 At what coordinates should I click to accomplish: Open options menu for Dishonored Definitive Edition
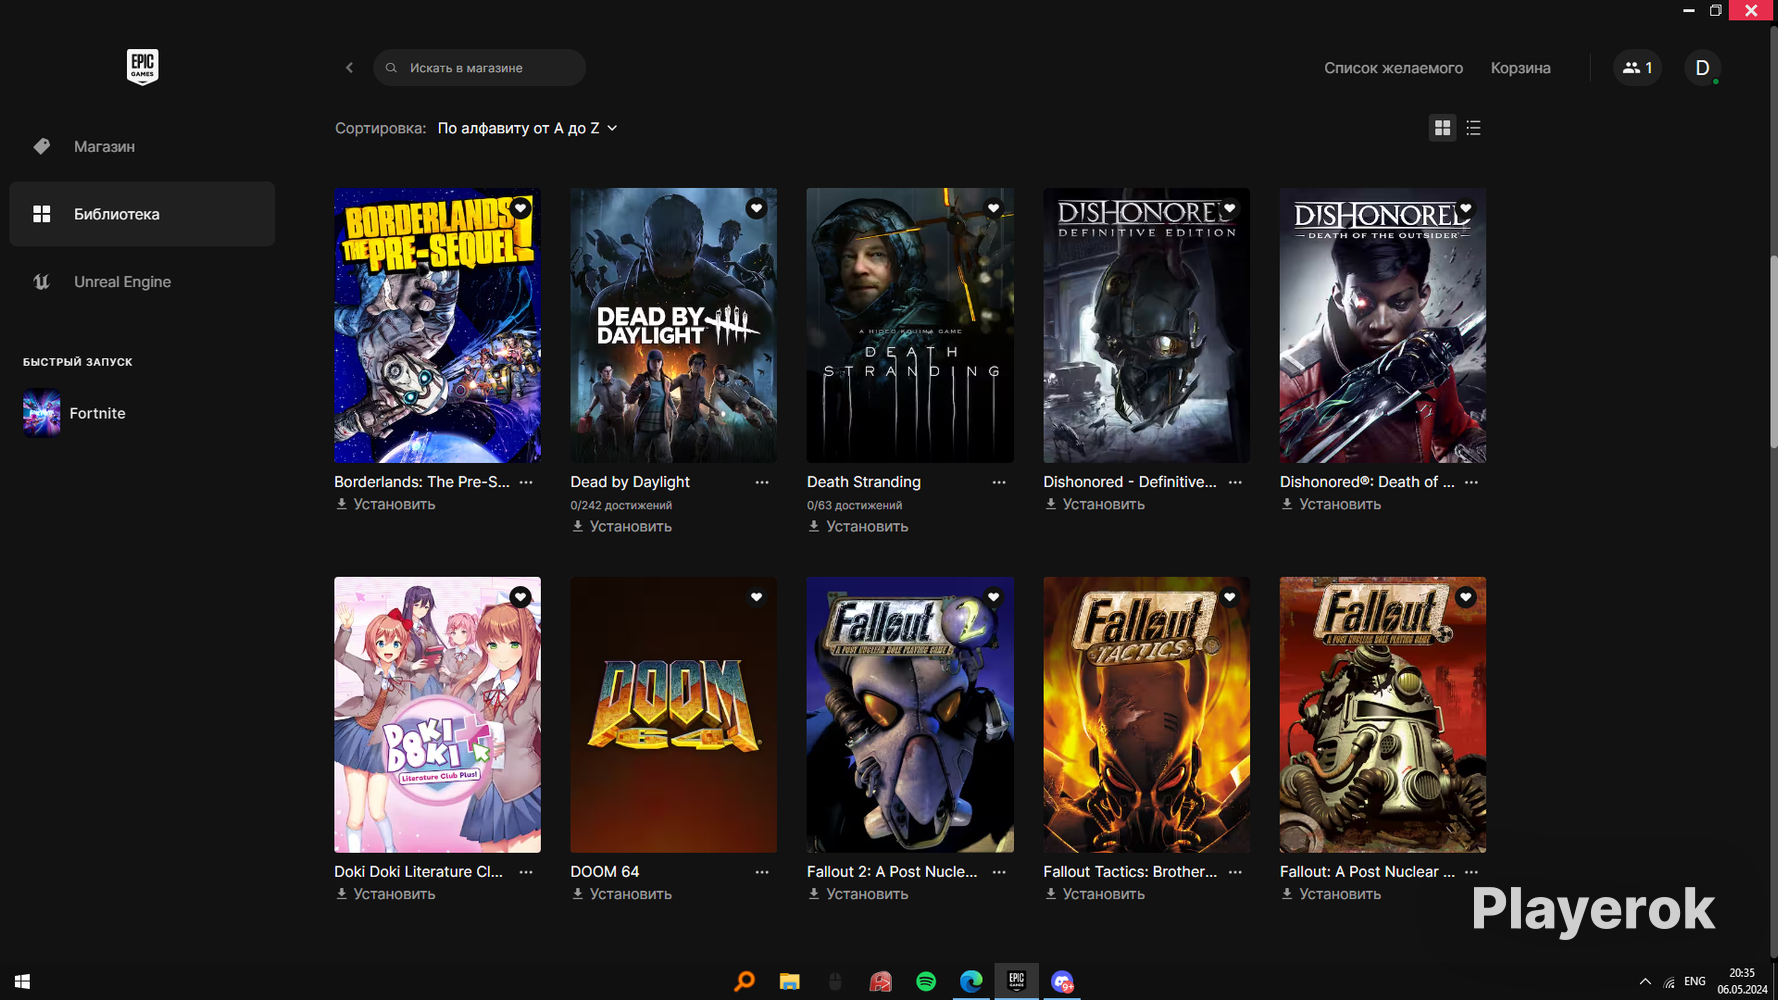point(1235,482)
